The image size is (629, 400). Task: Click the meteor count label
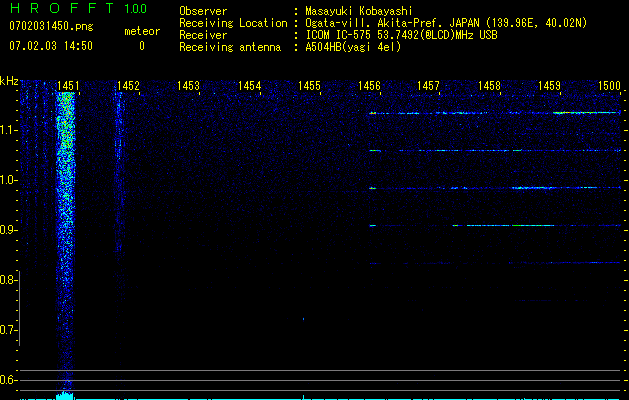pos(142,31)
